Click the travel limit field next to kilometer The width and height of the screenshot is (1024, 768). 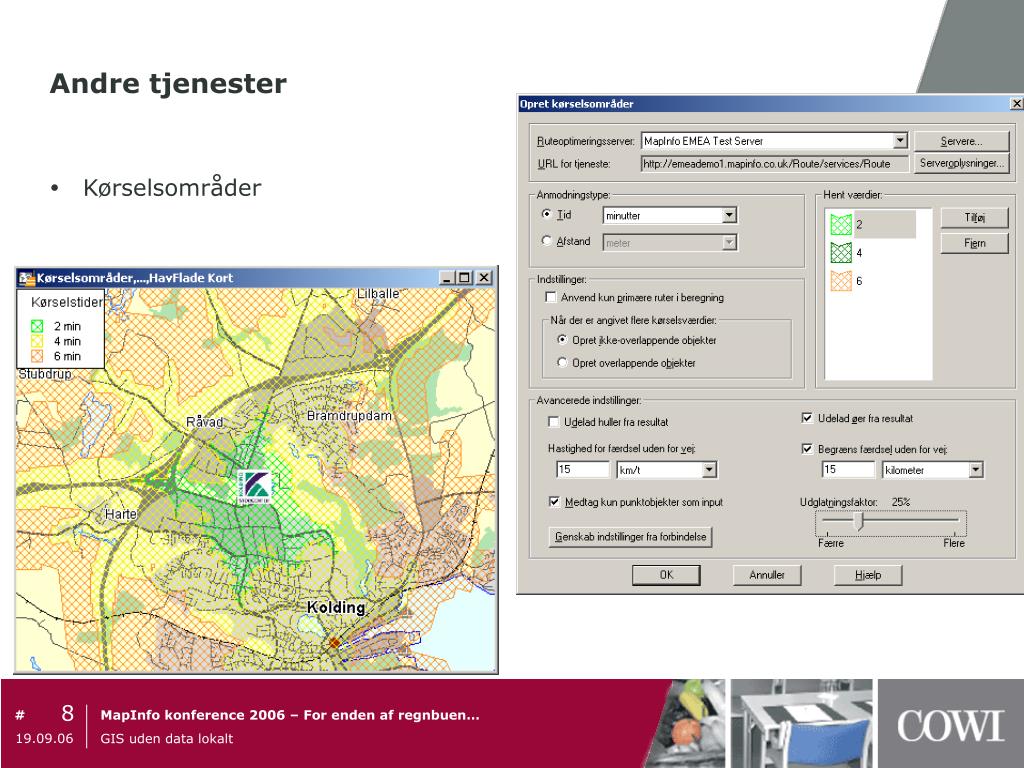coord(848,470)
